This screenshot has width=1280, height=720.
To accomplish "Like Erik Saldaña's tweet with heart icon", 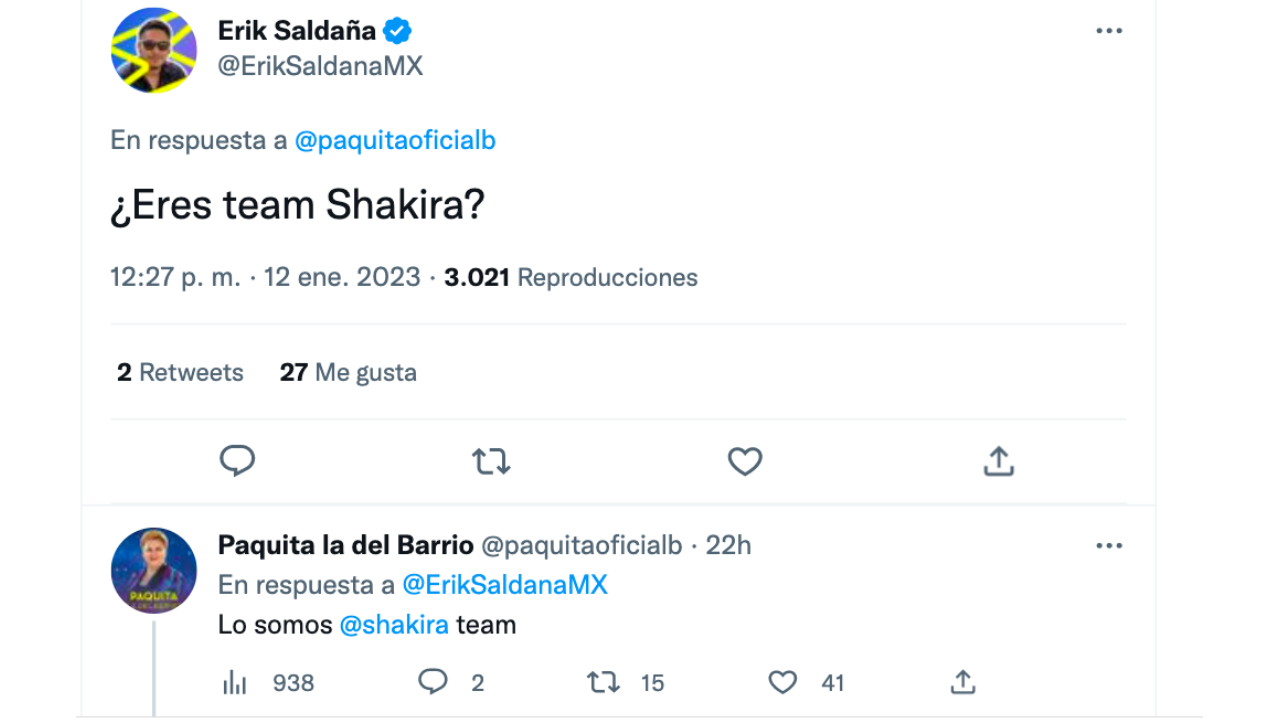I will click(744, 461).
